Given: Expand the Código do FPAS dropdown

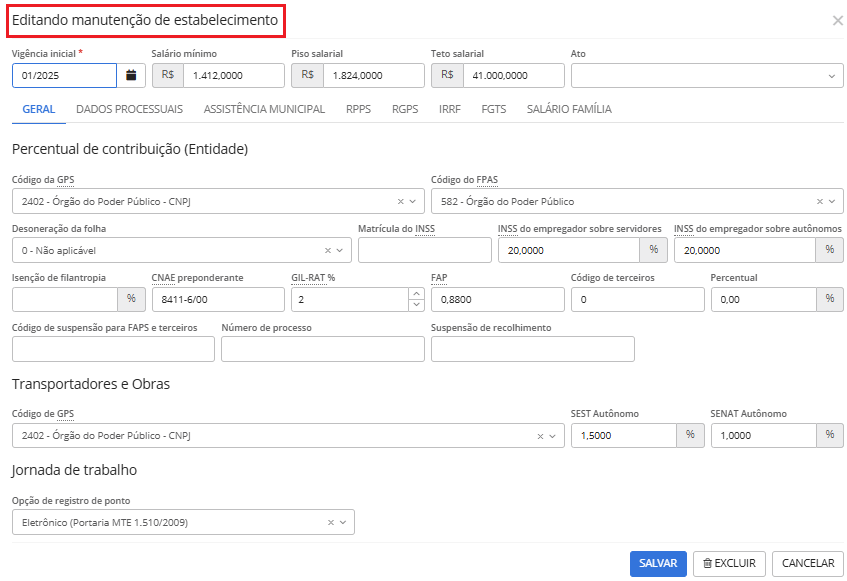Looking at the screenshot, I should 832,201.
